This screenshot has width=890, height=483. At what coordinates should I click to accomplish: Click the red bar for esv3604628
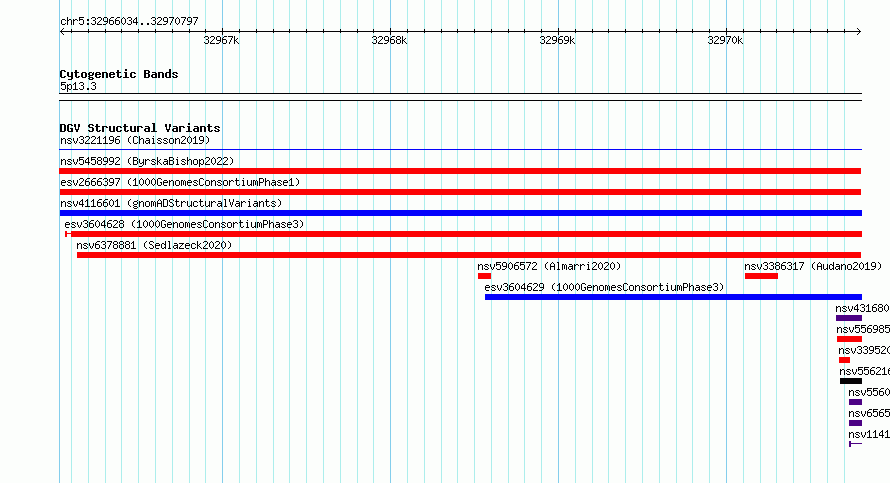coord(463,234)
